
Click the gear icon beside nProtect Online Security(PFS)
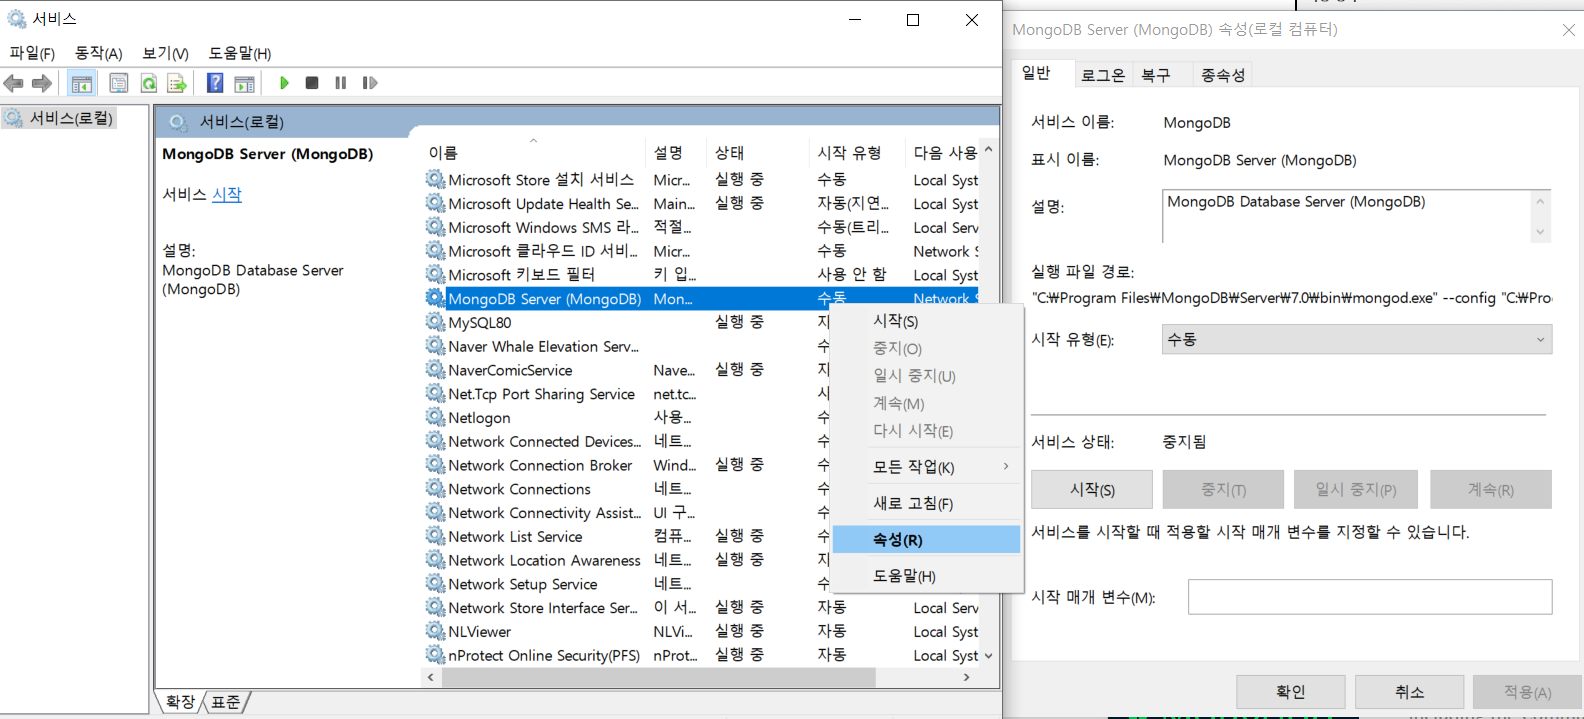[435, 655]
